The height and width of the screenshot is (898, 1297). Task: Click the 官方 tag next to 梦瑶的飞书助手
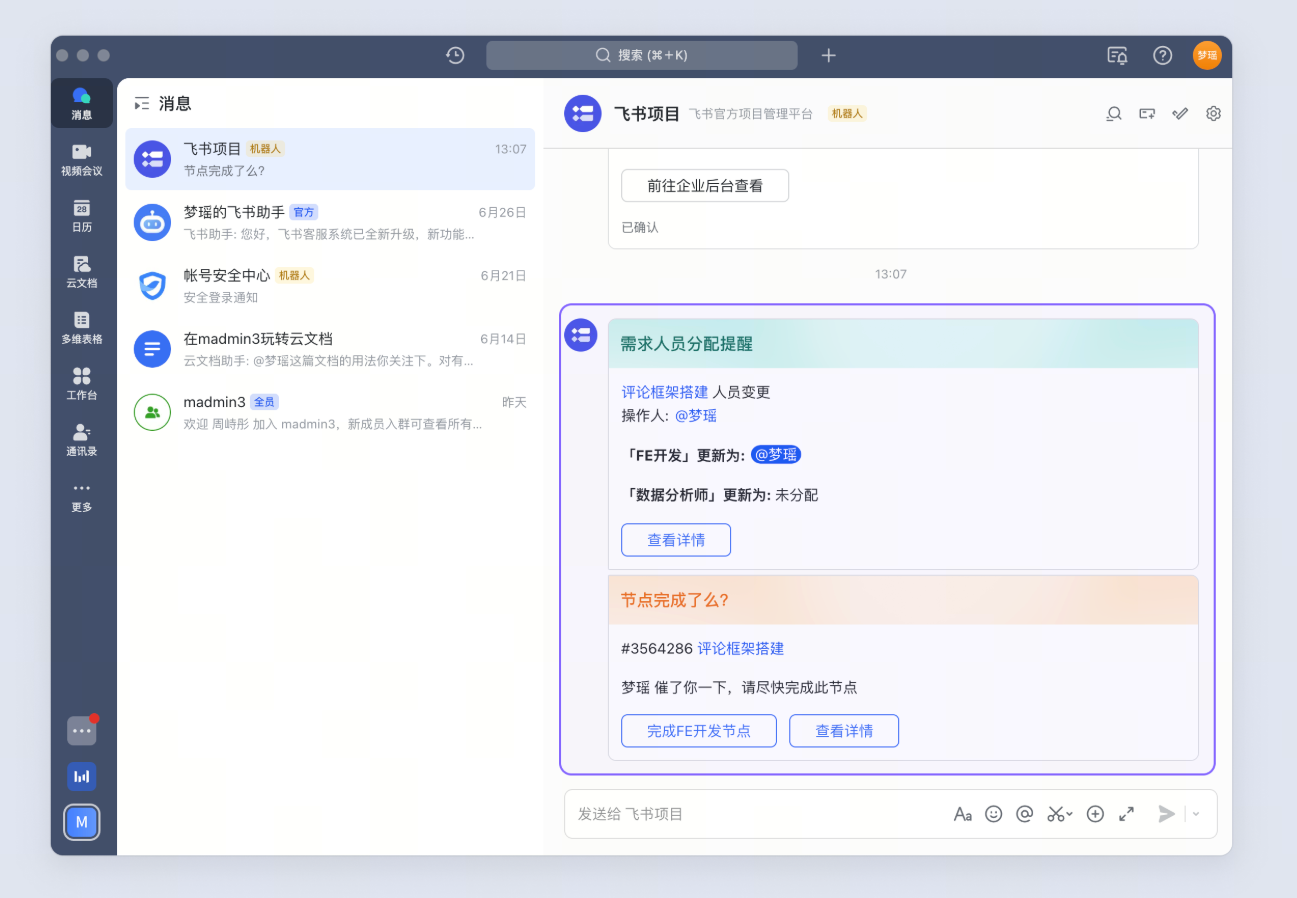(x=304, y=212)
